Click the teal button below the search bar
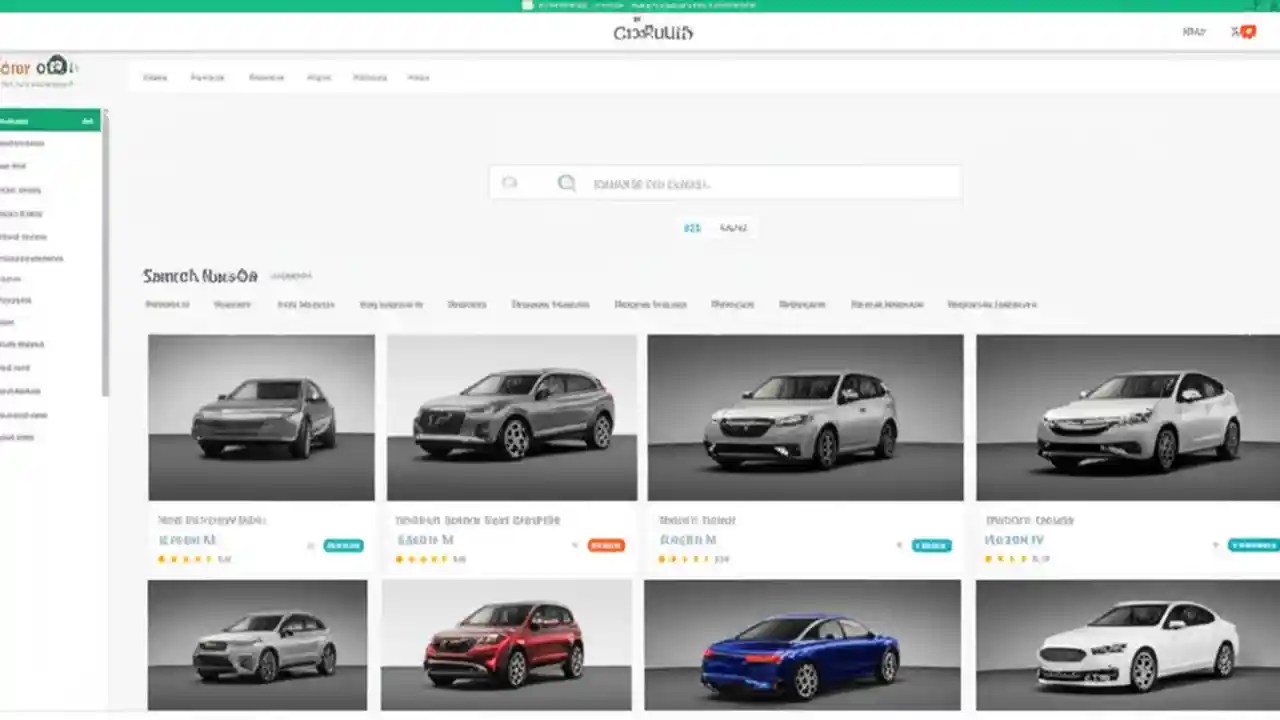This screenshot has height=720, width=1280. click(x=692, y=228)
